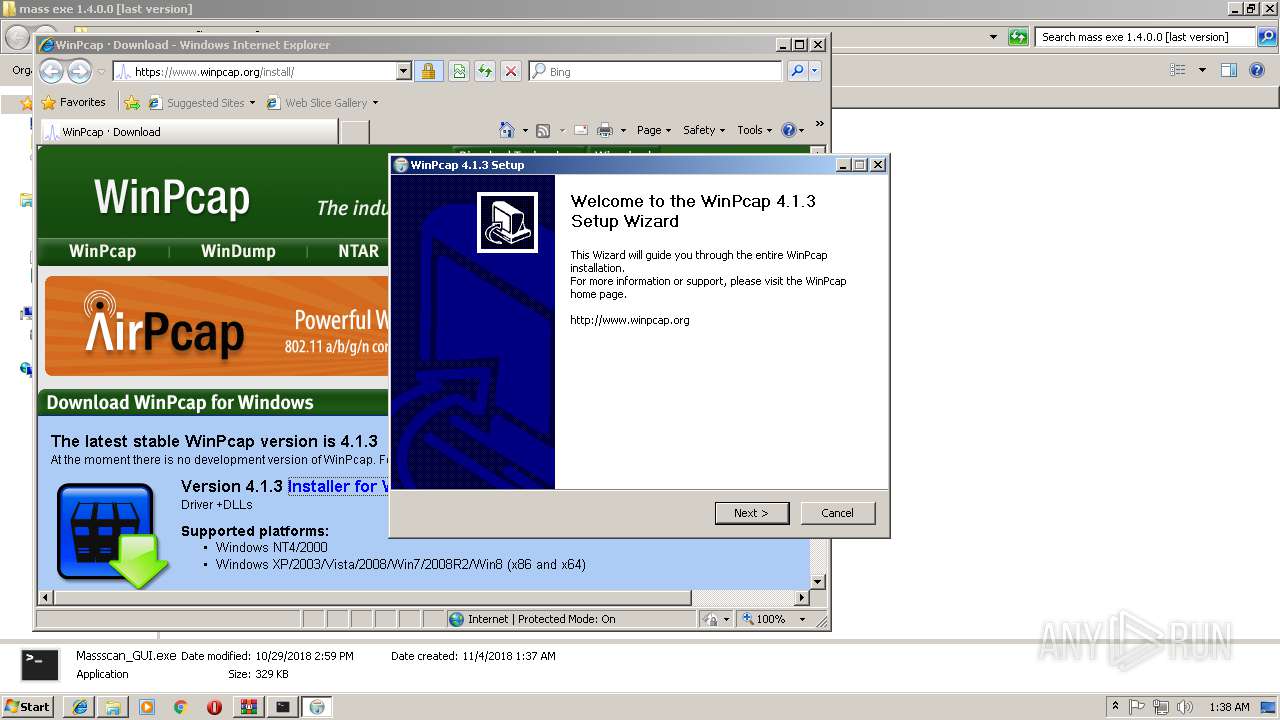1280x720 pixels.
Task: Click the vertical scrollbar down arrow
Action: click(817, 581)
